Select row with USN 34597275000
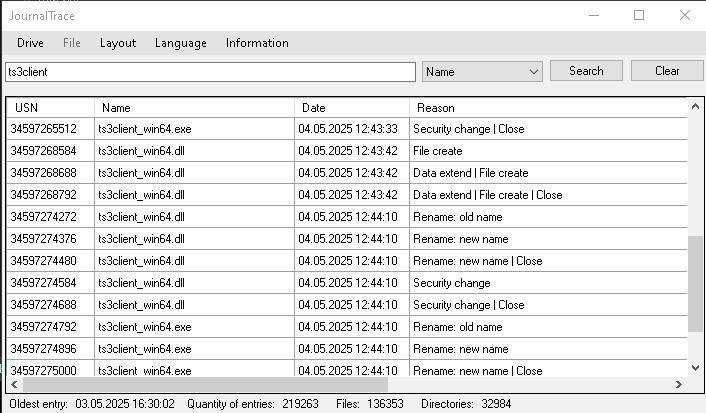This screenshot has width=706, height=413. tap(347, 369)
